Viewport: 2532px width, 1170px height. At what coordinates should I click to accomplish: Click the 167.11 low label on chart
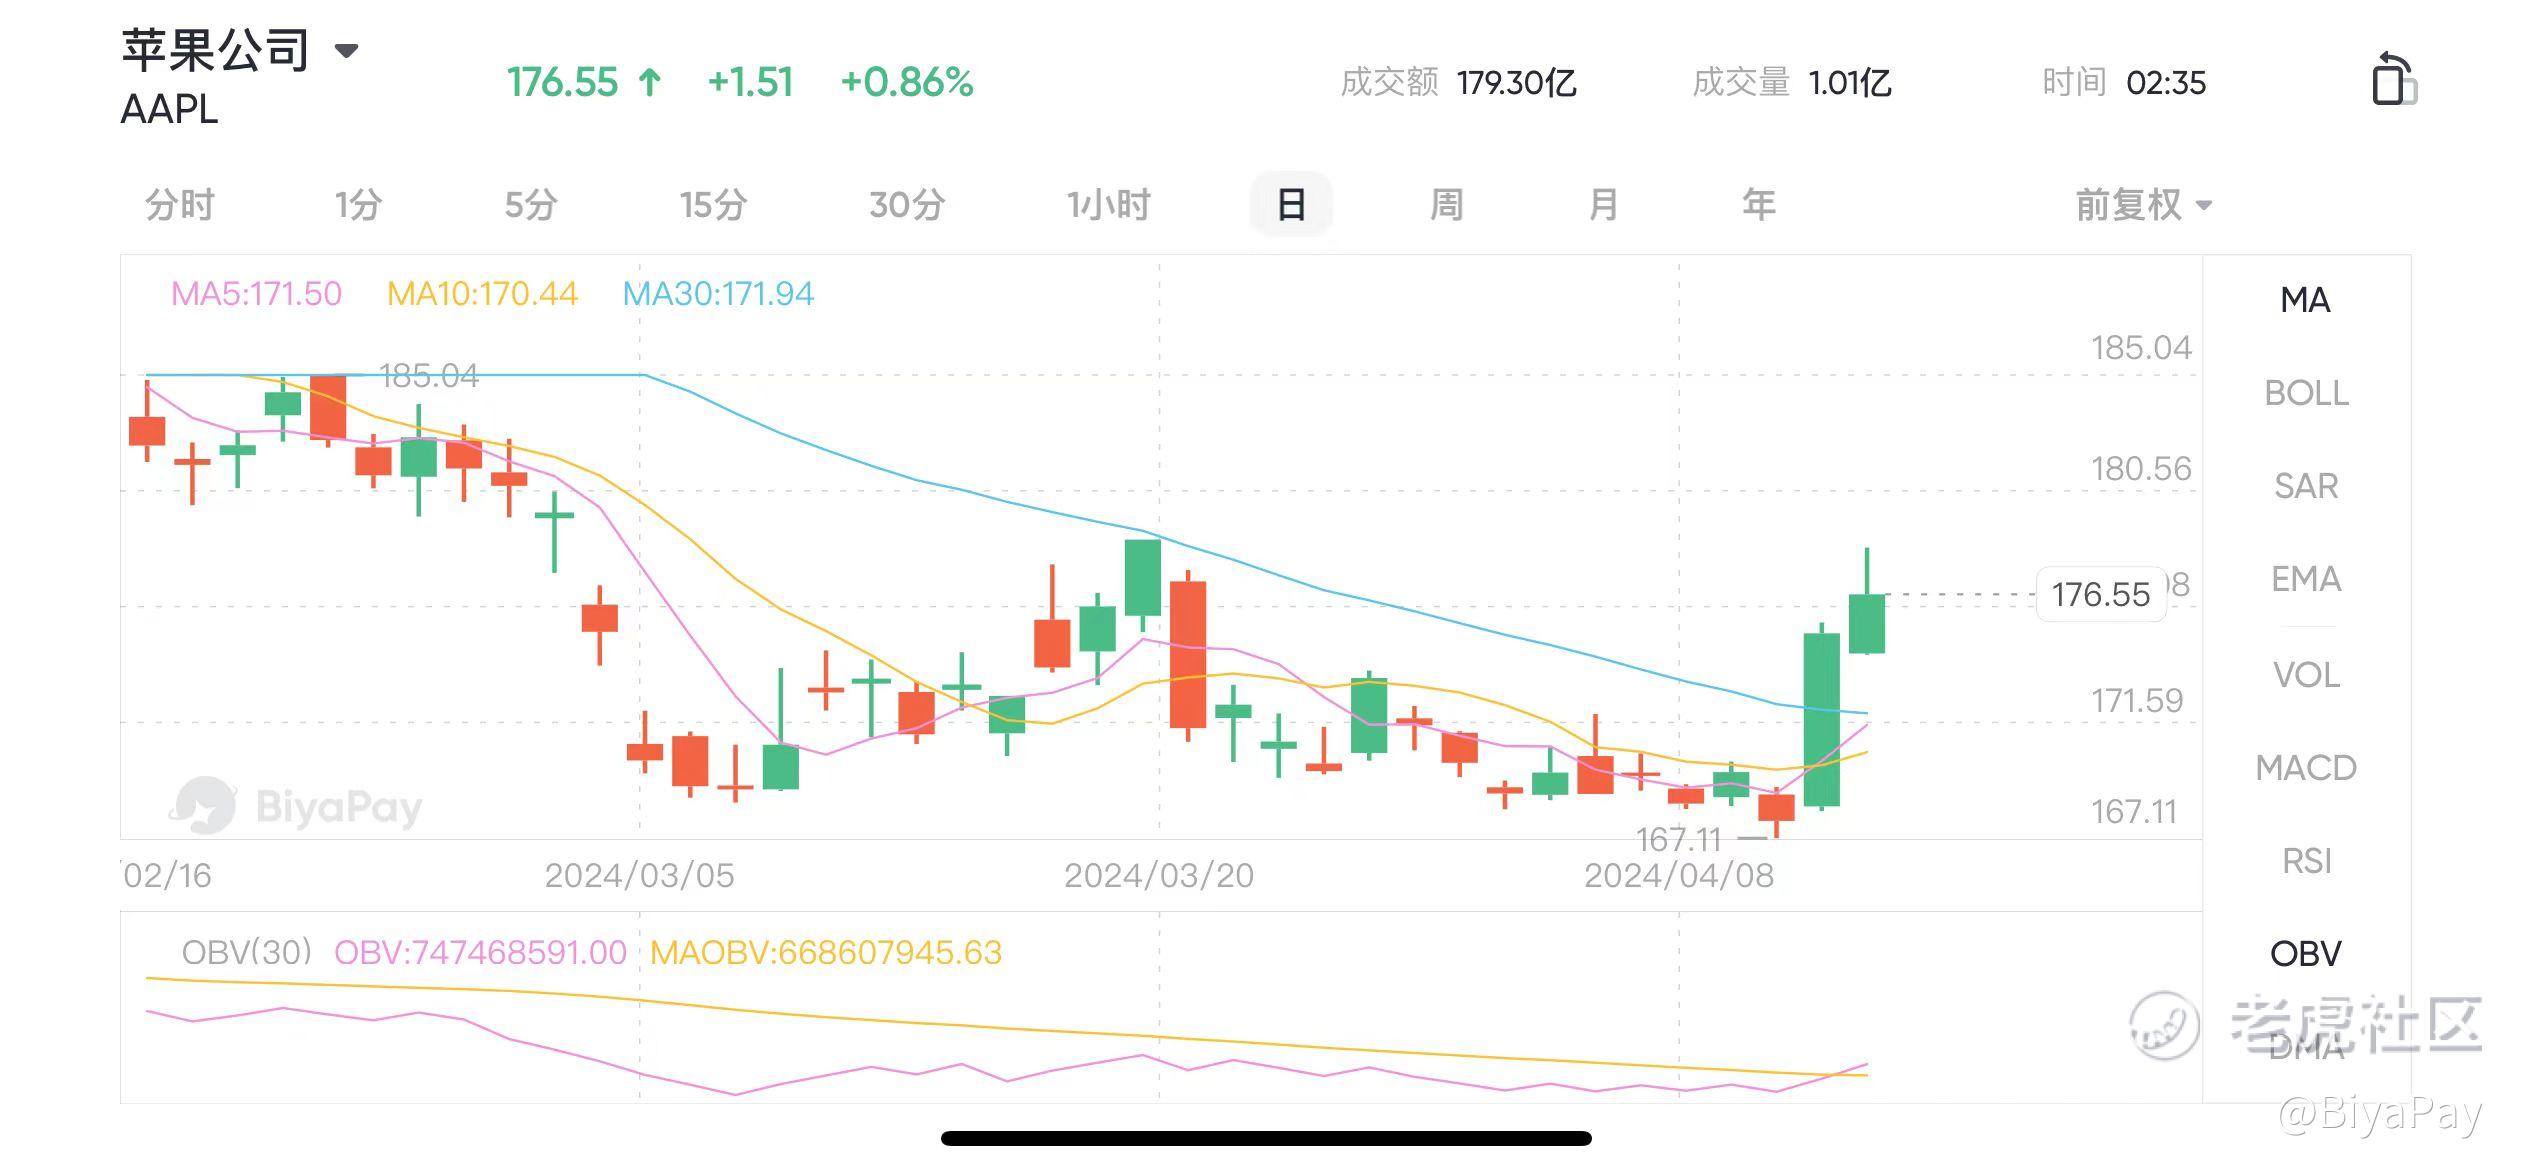point(1679,839)
